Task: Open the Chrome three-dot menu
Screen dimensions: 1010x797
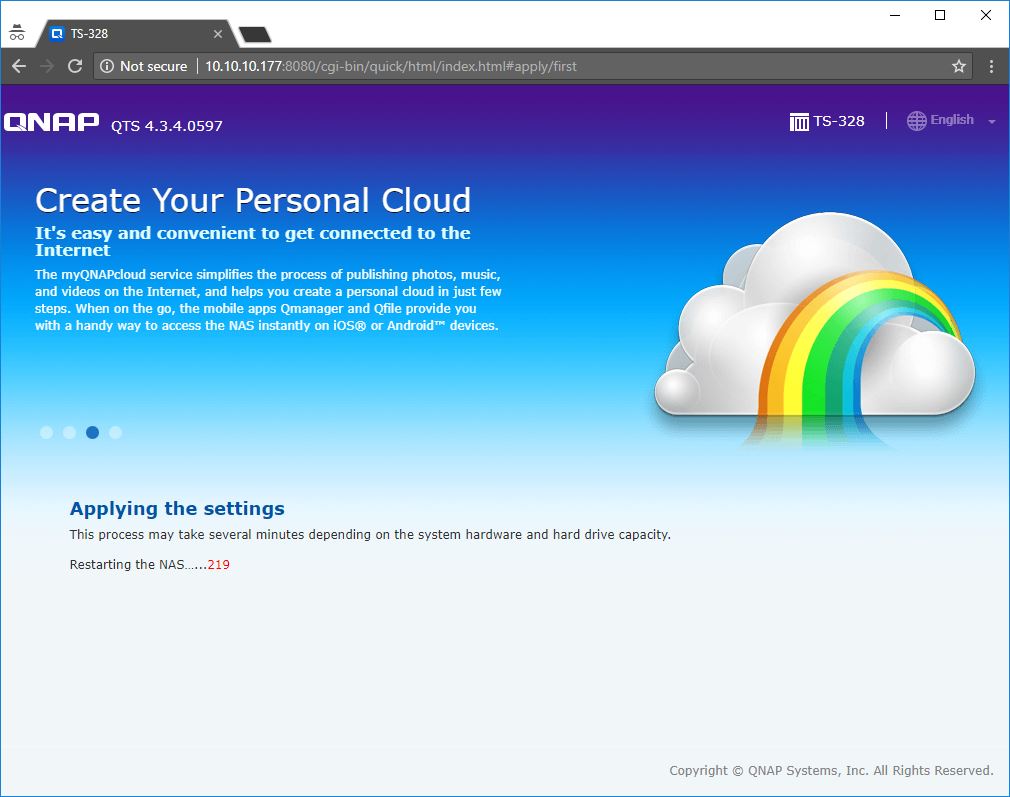Action: click(x=991, y=66)
